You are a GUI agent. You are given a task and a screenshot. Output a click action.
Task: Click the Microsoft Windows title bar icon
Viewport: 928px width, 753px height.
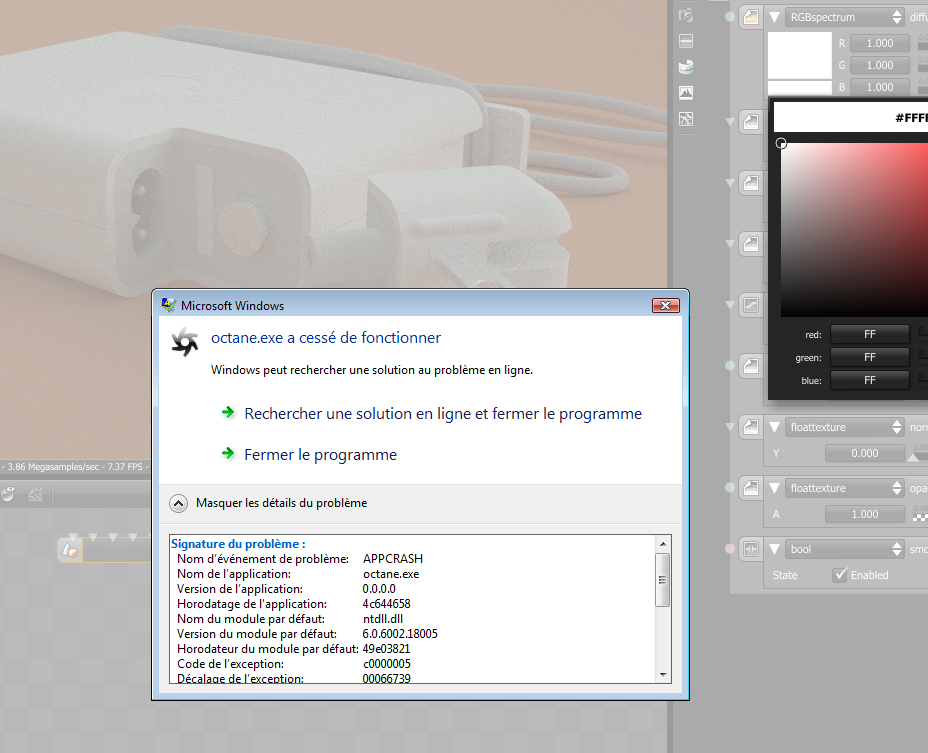point(169,305)
